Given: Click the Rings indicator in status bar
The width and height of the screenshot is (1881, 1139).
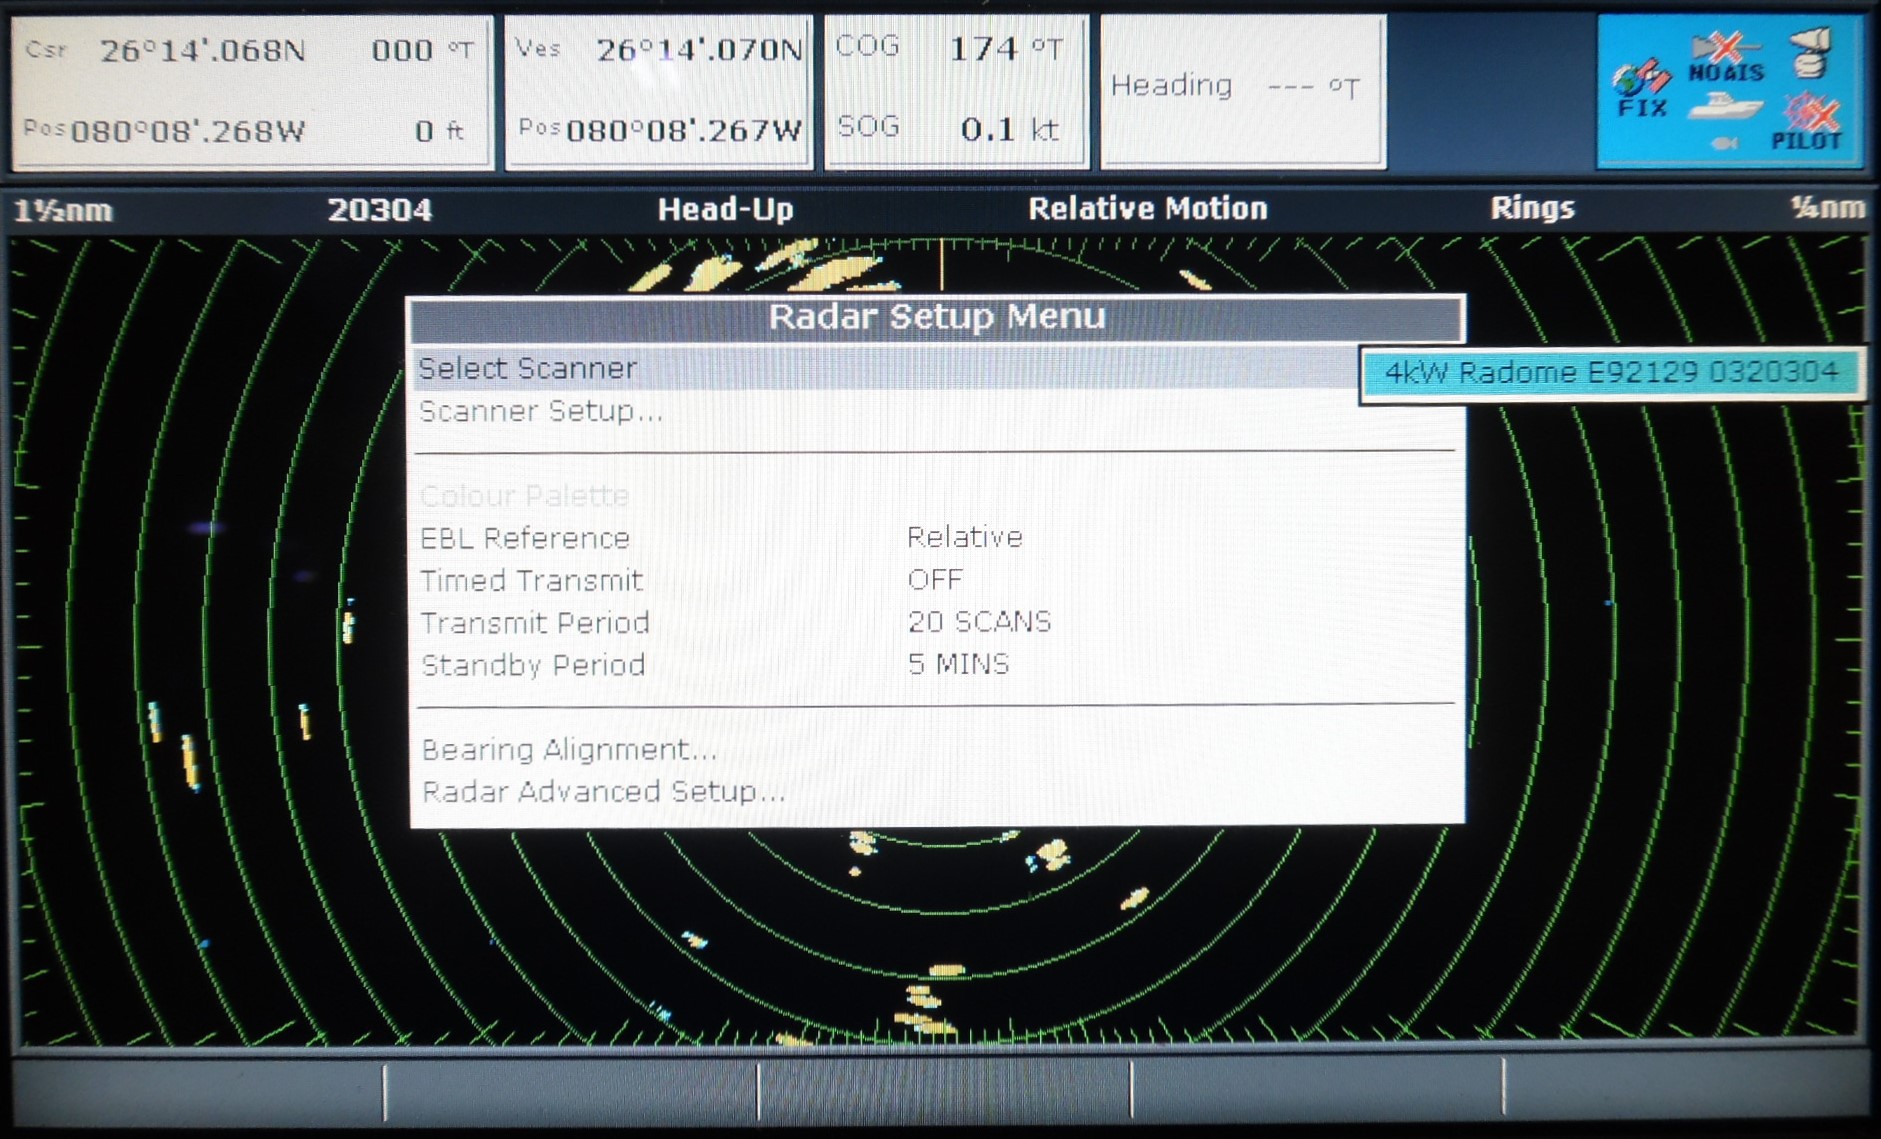Looking at the screenshot, I should 1531,208.
